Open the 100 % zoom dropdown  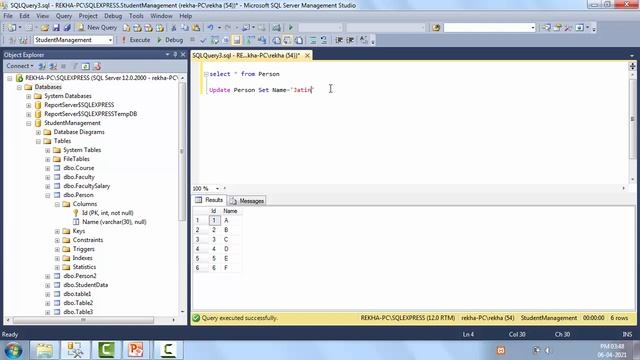click(217, 189)
